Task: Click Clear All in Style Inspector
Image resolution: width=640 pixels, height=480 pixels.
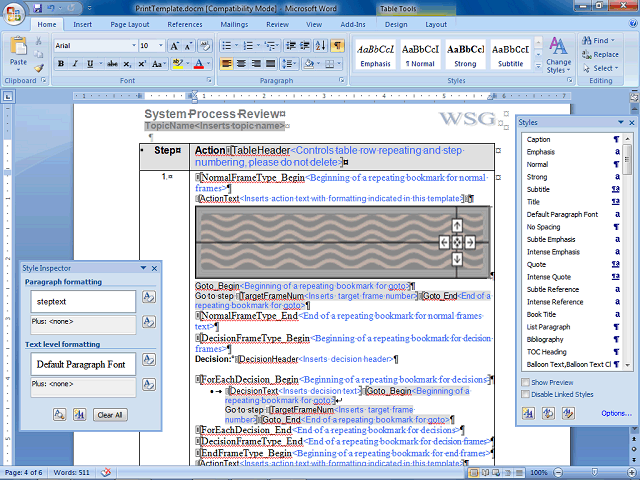Action: (110, 415)
